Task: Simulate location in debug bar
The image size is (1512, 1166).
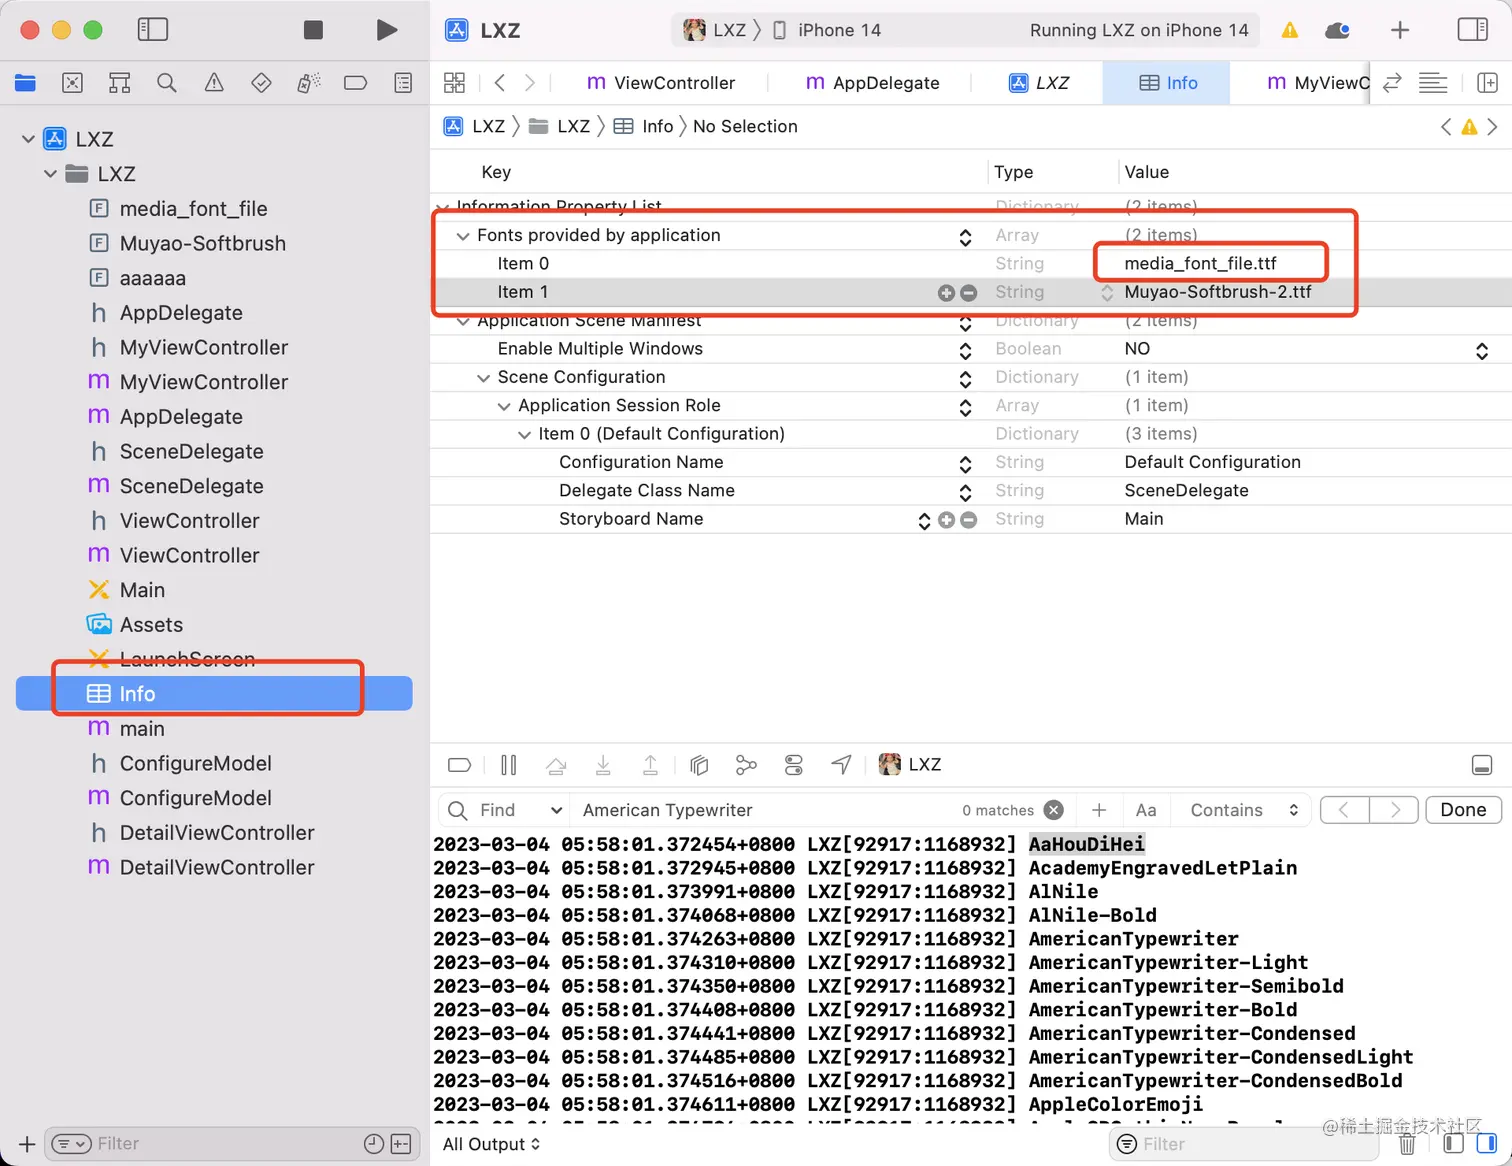Action: 841,766
